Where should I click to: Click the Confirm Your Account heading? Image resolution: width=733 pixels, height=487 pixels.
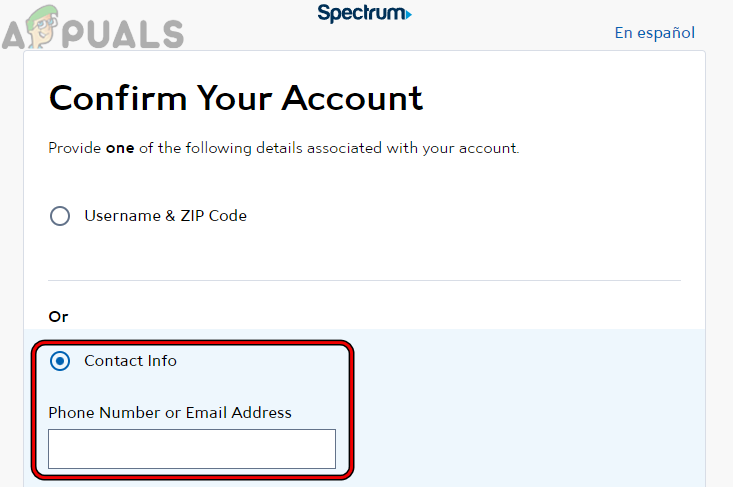236,98
